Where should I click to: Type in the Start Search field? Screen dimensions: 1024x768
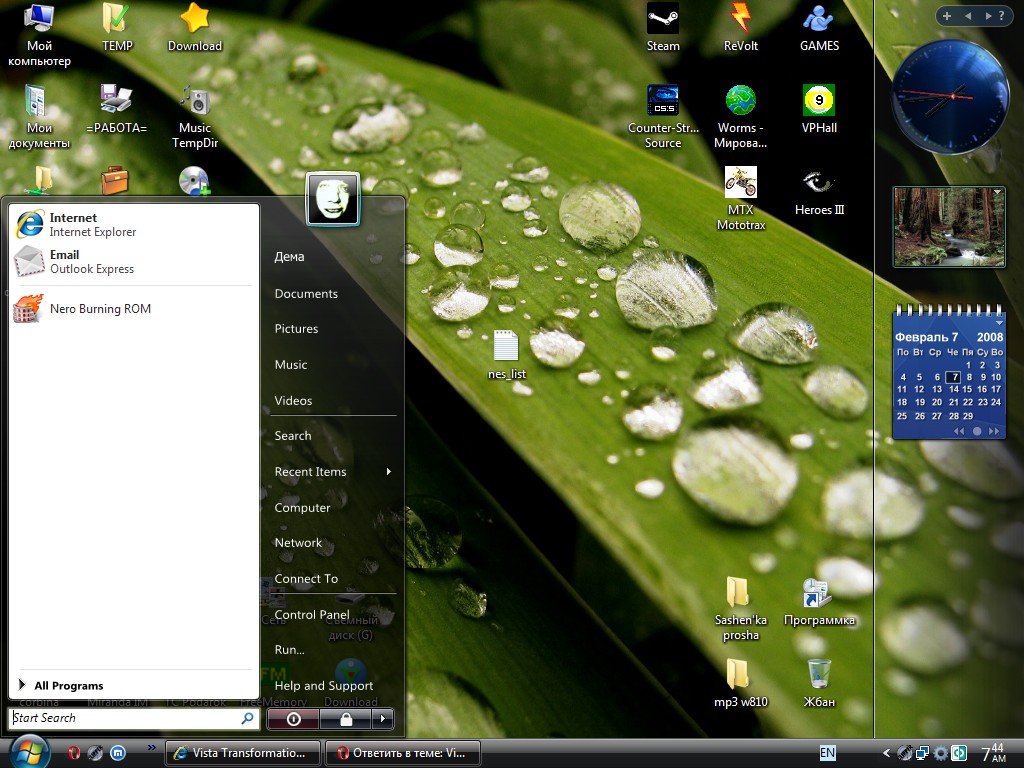(125, 718)
